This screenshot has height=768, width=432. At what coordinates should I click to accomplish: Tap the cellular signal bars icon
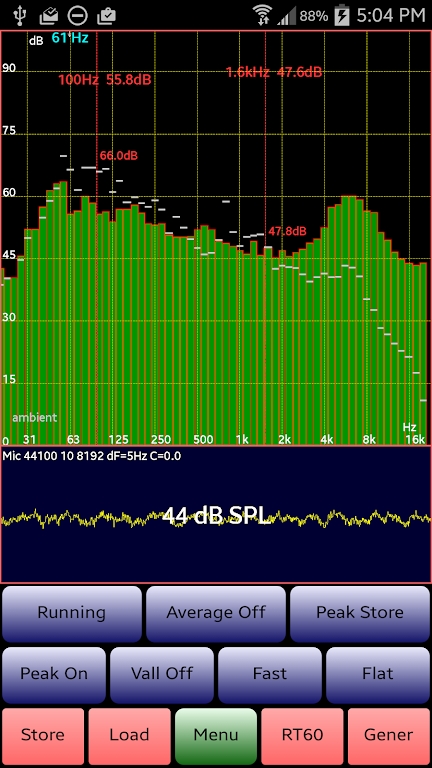click(287, 16)
